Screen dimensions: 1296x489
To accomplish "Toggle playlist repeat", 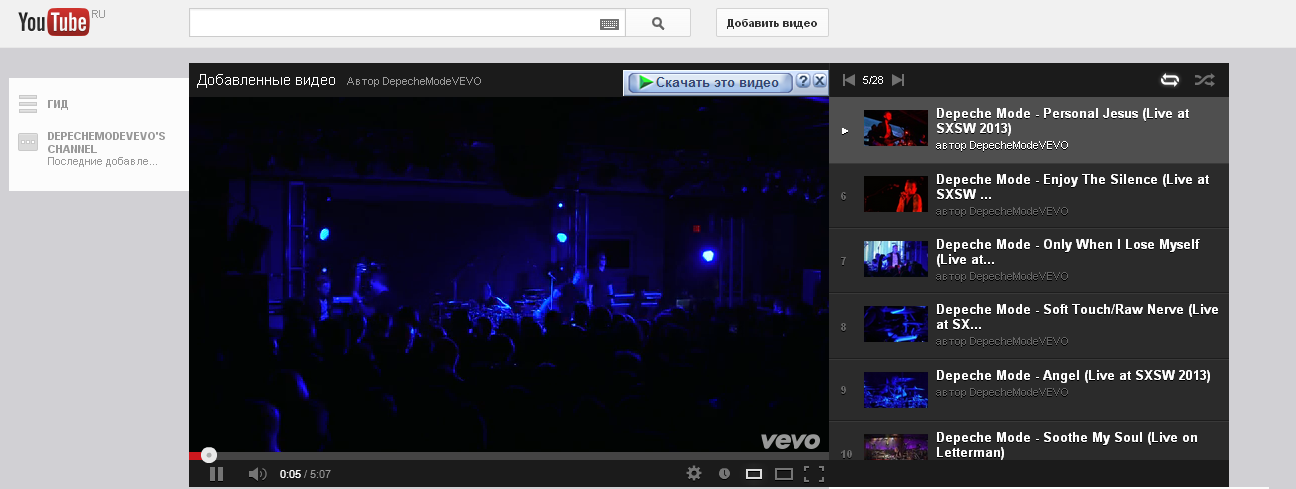I will pyautogui.click(x=1169, y=80).
